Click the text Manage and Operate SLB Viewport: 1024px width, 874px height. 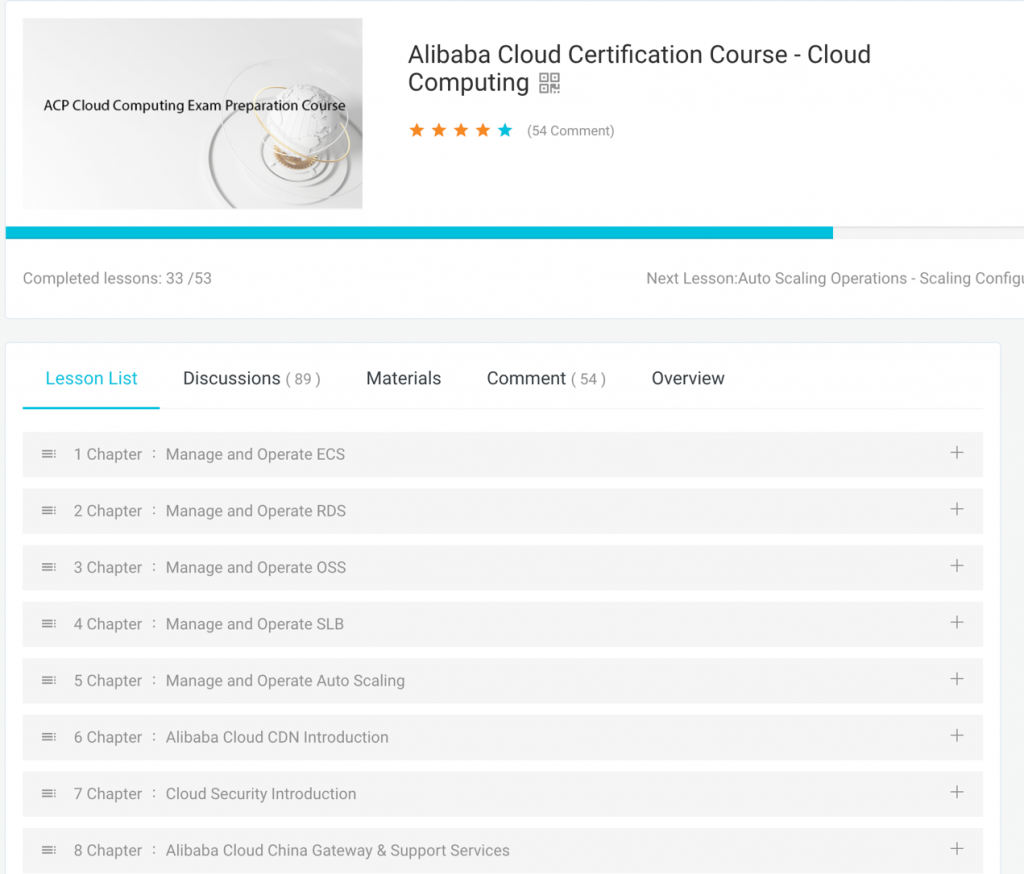255,624
